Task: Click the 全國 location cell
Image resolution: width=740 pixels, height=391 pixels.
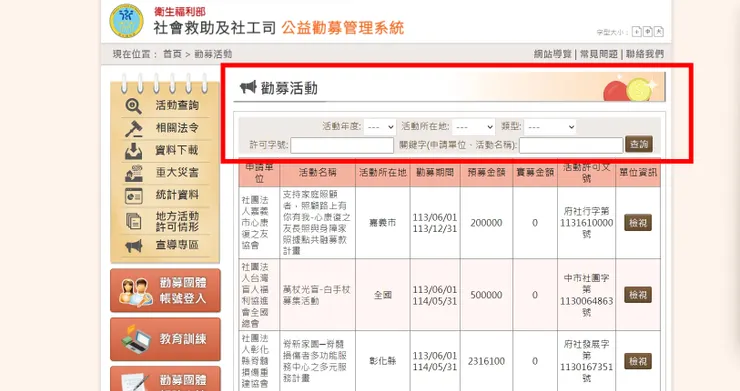Action: pos(383,295)
